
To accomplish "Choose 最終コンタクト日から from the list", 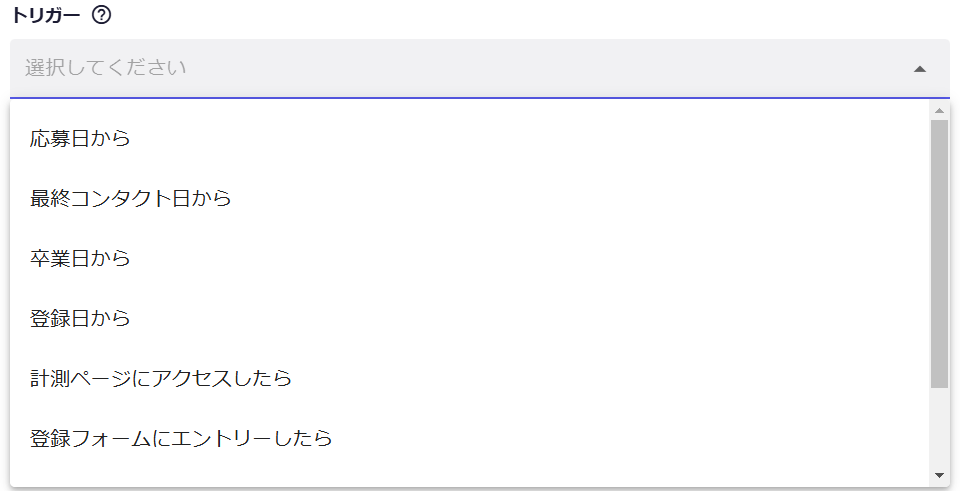I will pyautogui.click(x=131, y=199).
